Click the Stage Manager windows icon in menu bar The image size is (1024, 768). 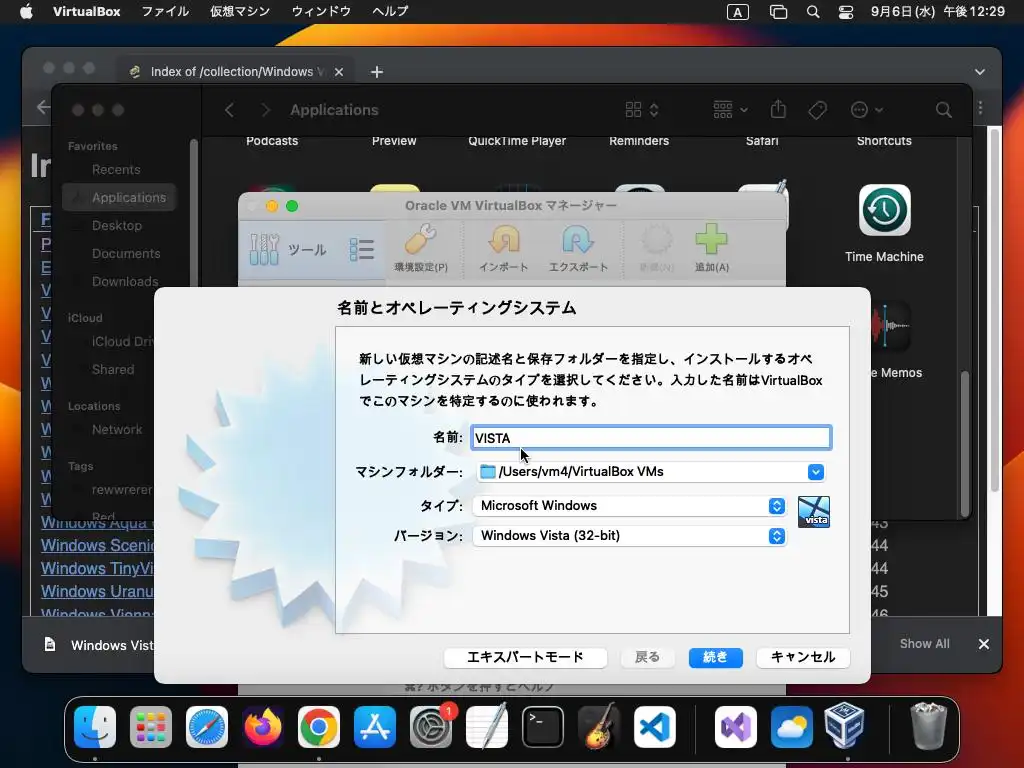pyautogui.click(x=778, y=12)
